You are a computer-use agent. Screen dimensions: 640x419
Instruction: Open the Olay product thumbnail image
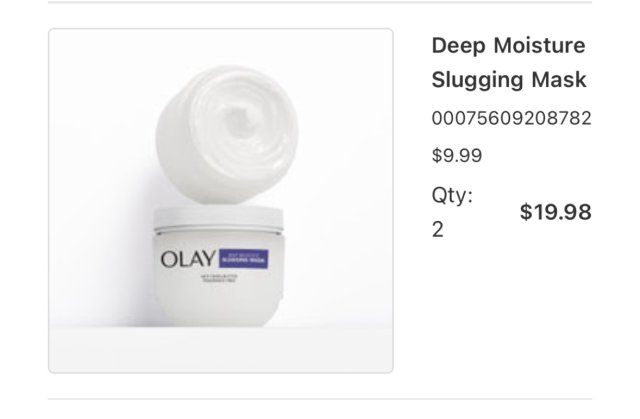coord(221,201)
